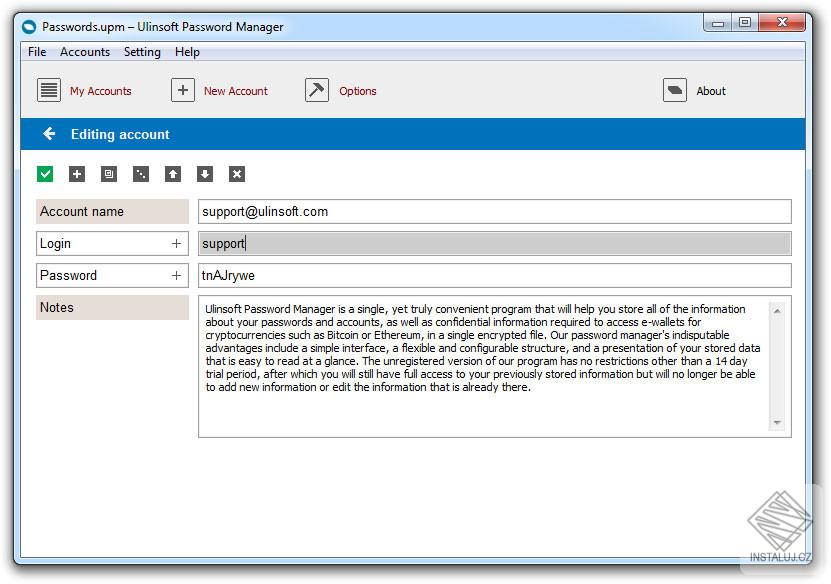The width and height of the screenshot is (831, 584).
Task: Open the Accounts menu
Action: coord(85,52)
